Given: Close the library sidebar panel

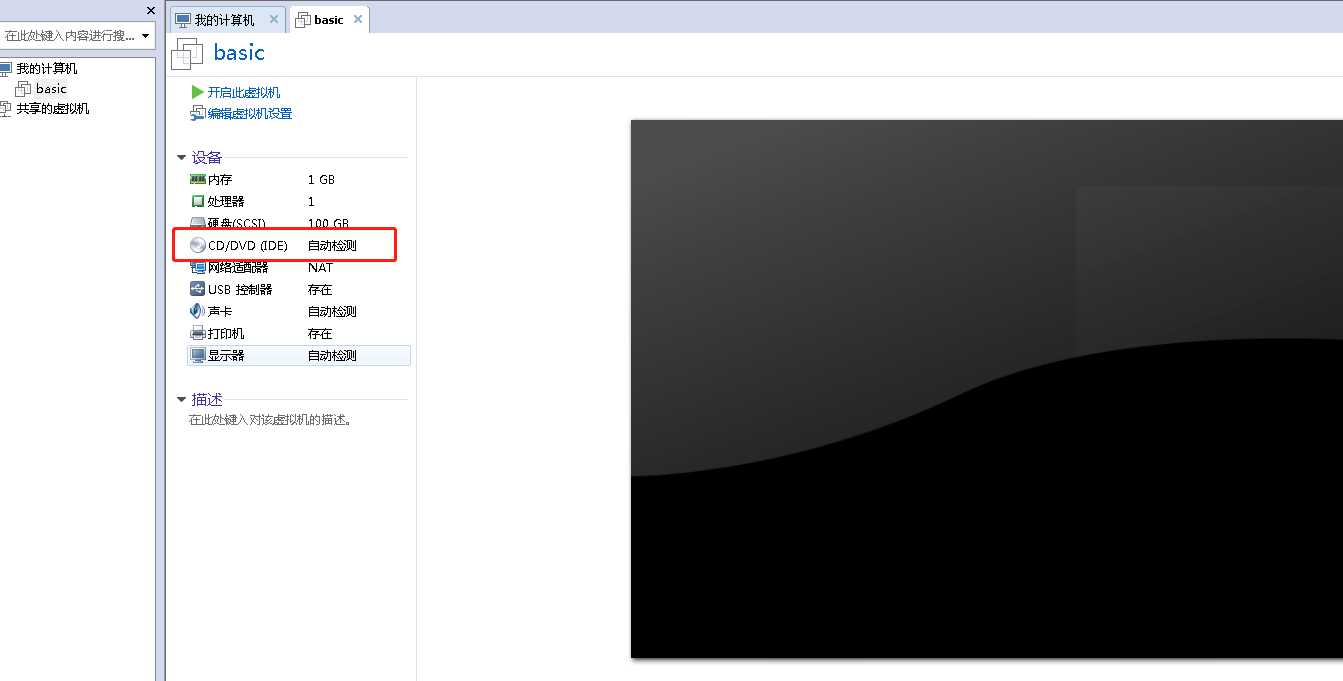Looking at the screenshot, I should [x=151, y=11].
